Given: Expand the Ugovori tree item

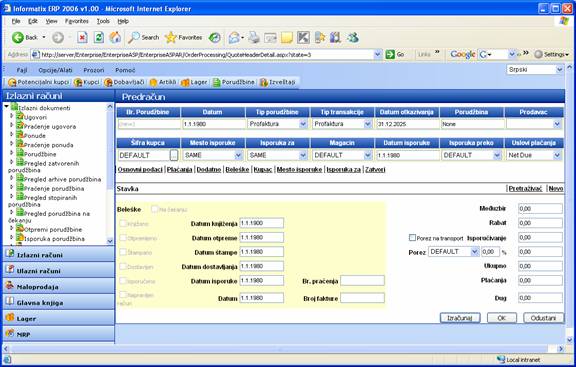Looking at the screenshot, I should (11, 116).
